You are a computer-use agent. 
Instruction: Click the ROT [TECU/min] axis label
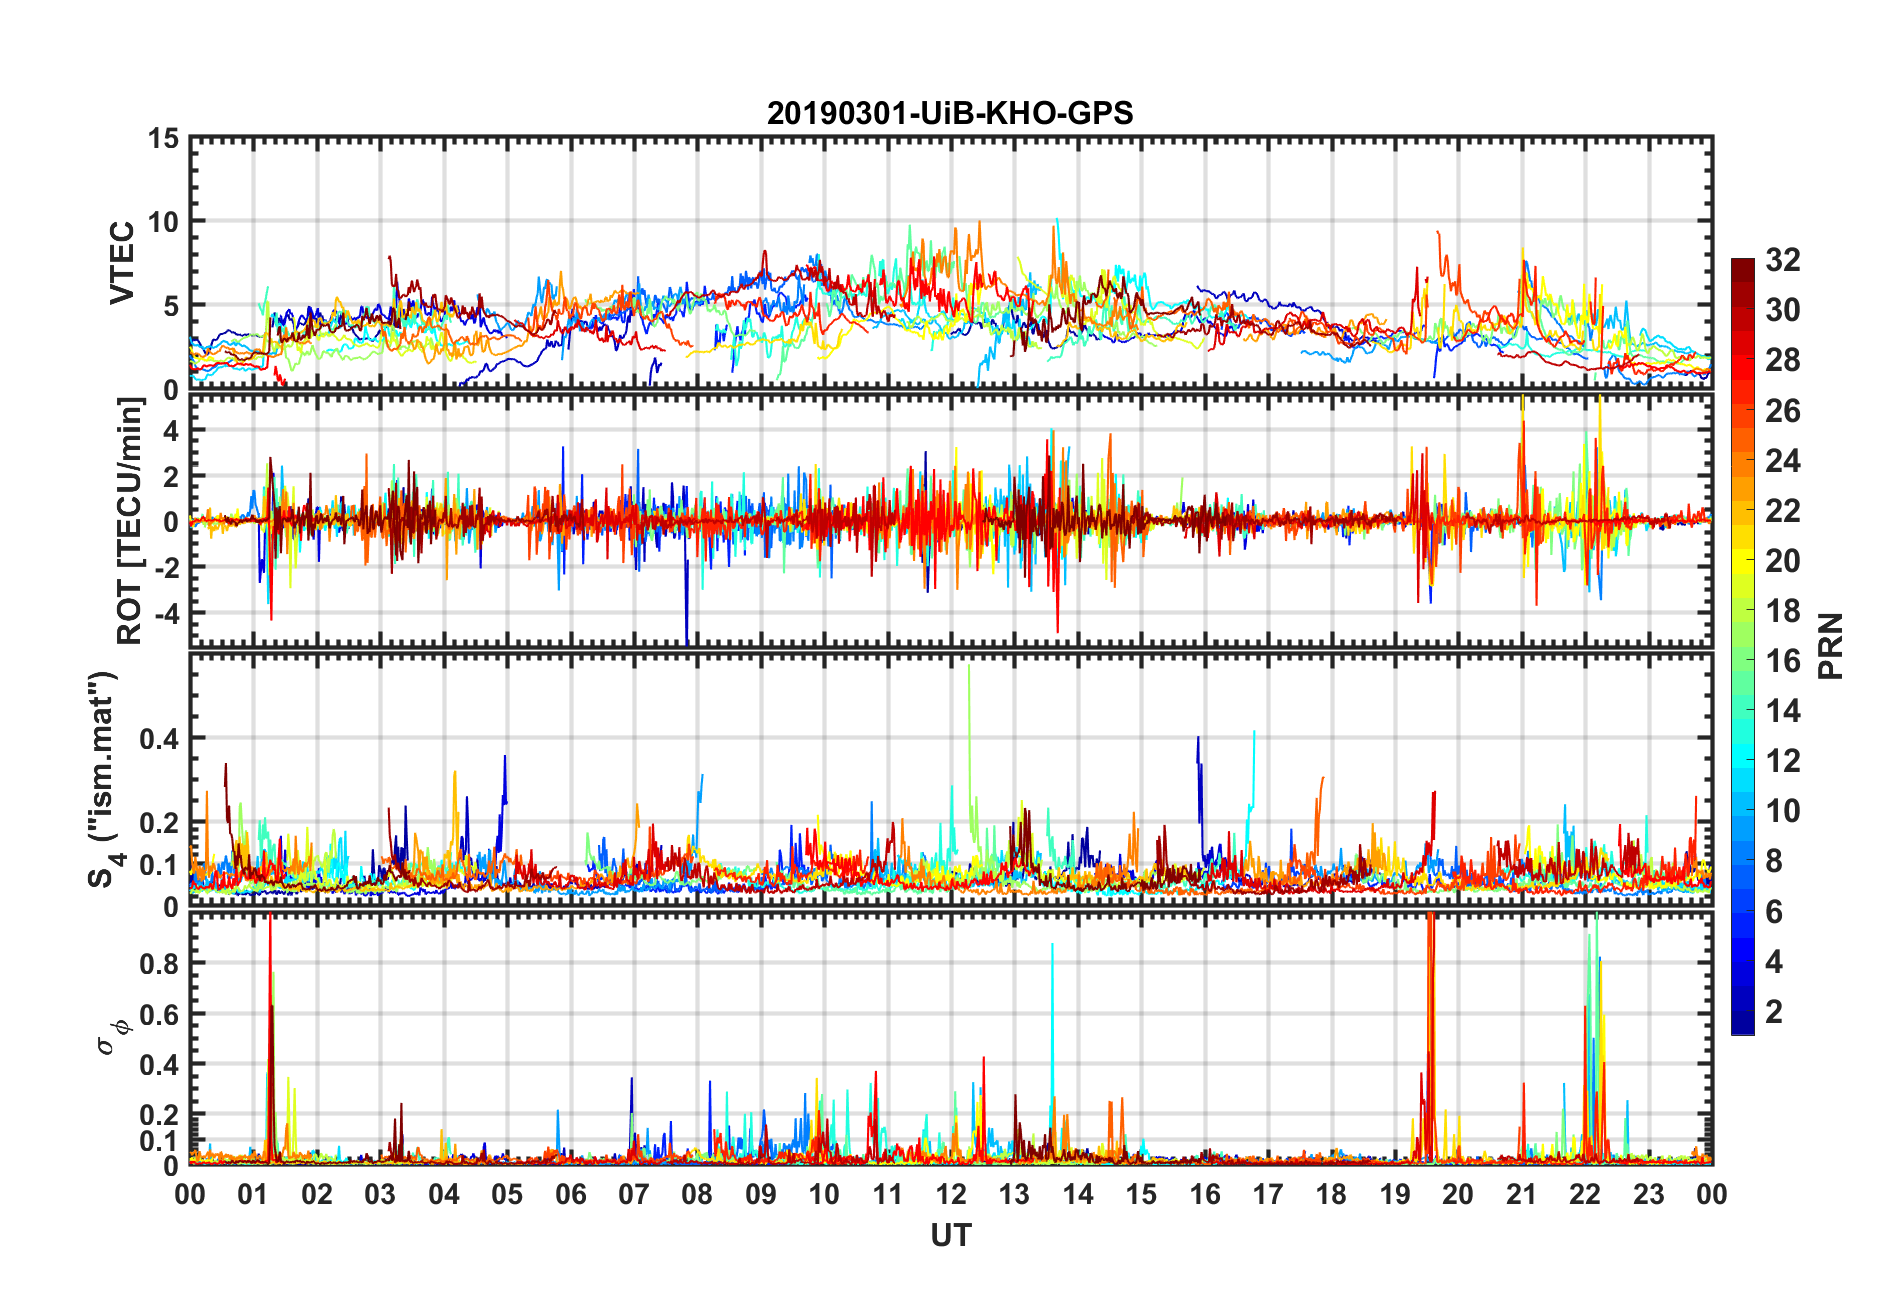point(129,521)
